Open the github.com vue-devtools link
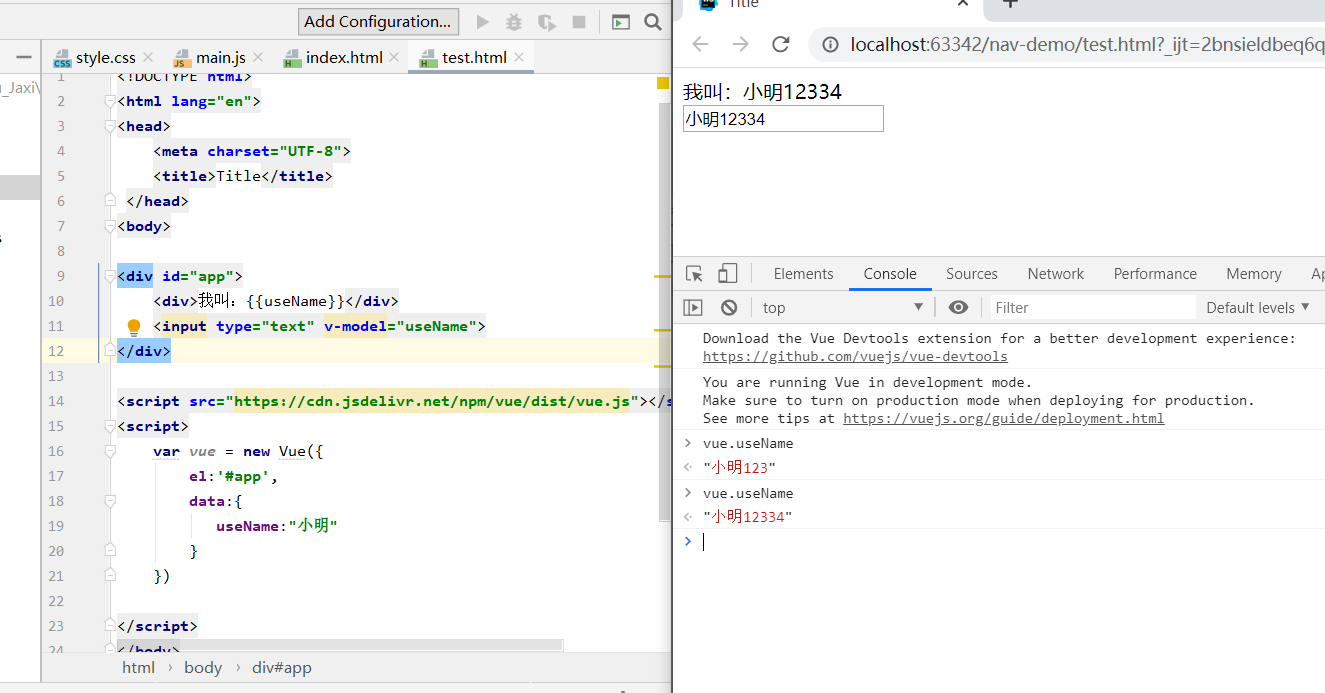1325x693 pixels. click(x=855, y=357)
